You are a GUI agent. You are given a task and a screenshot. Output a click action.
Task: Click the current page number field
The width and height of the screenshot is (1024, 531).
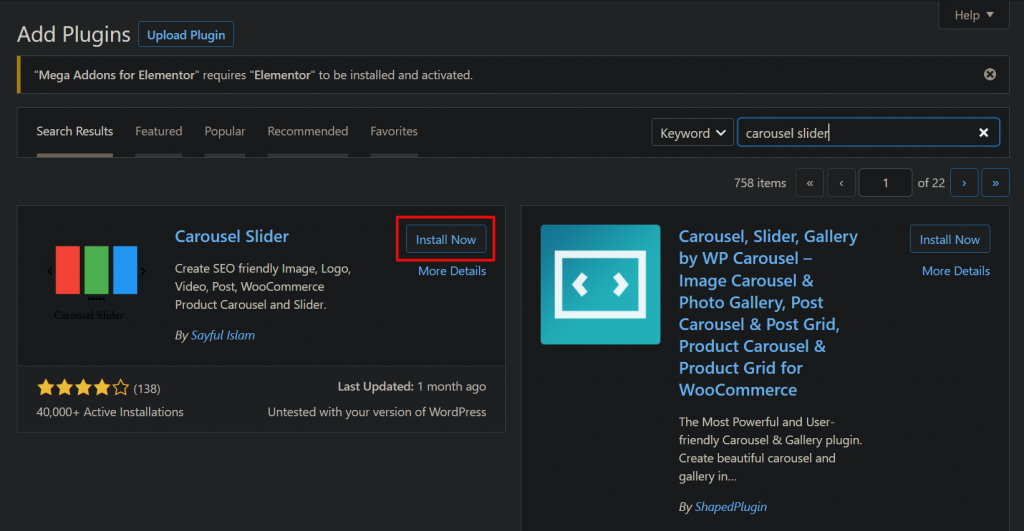[x=886, y=183]
